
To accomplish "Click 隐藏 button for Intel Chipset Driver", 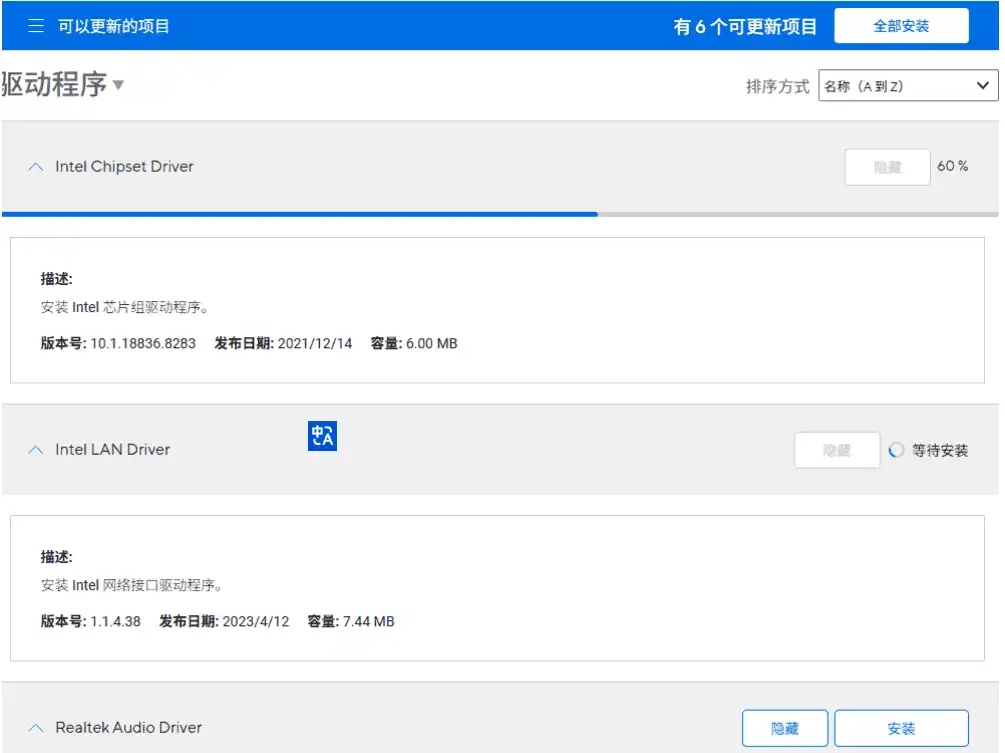I will click(x=887, y=167).
